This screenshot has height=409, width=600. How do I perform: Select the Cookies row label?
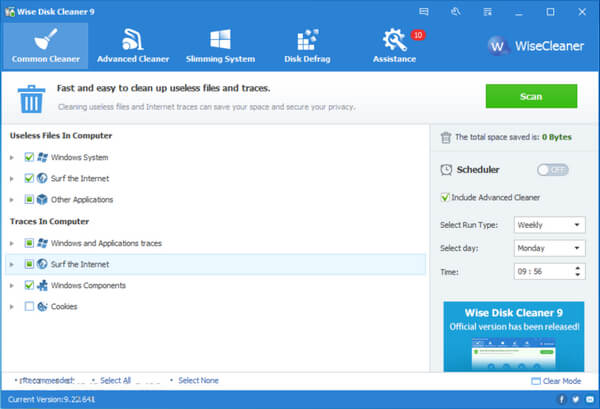point(64,306)
